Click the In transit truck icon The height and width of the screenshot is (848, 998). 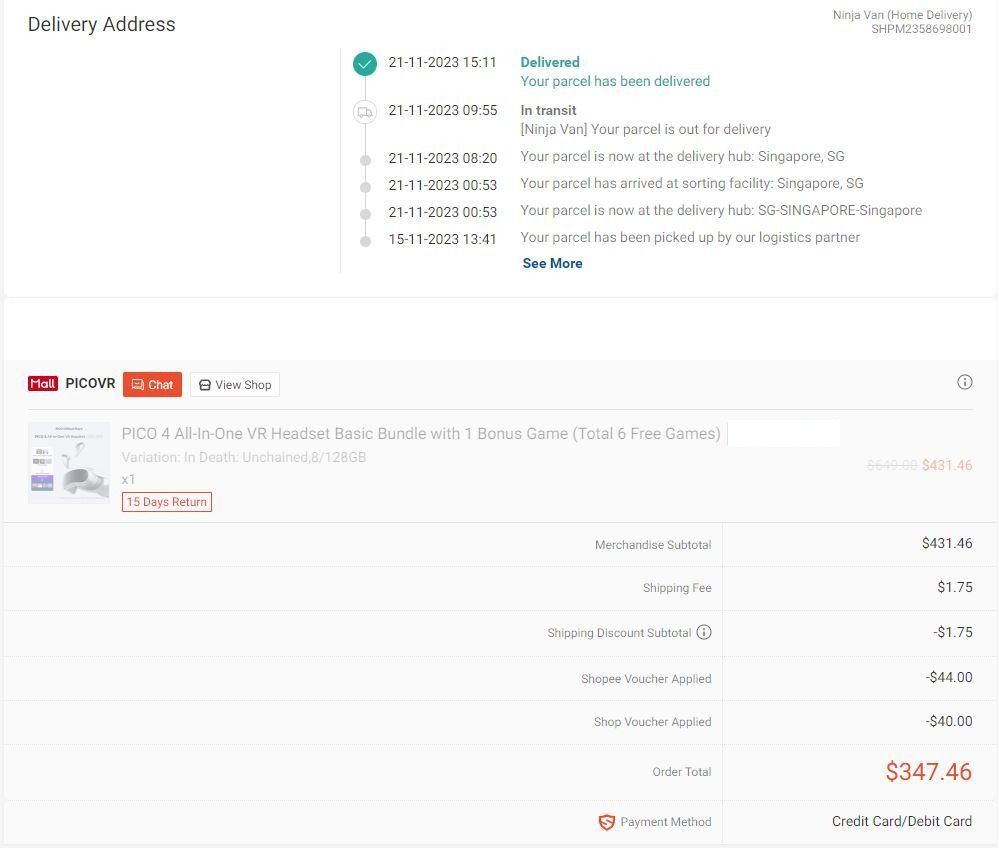tap(365, 112)
